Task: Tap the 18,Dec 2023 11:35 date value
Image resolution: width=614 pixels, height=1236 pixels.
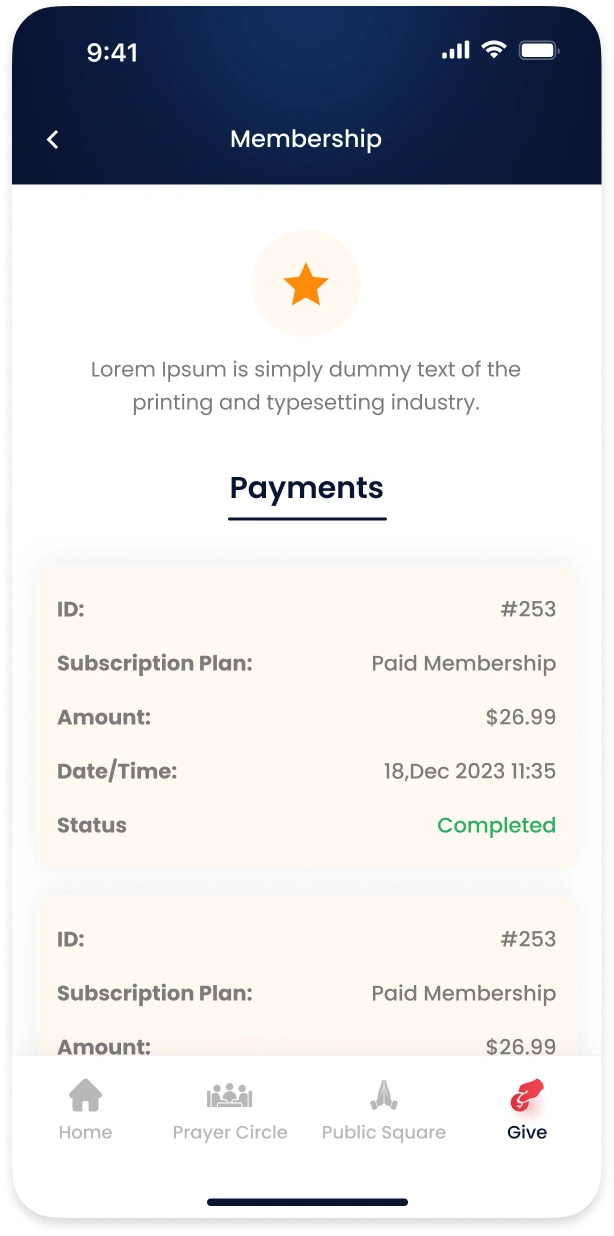Action: click(x=469, y=772)
